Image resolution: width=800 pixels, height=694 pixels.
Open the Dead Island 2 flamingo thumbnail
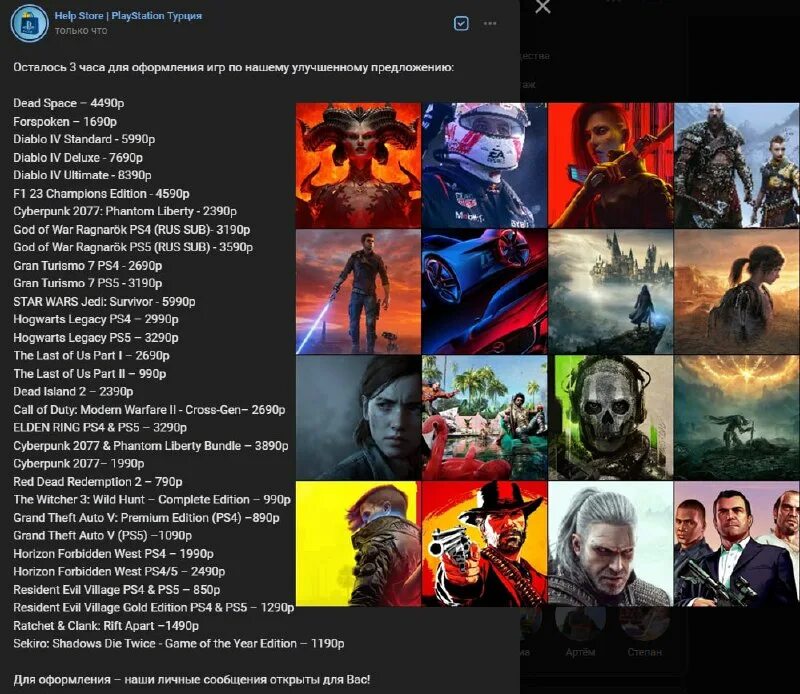click(484, 417)
